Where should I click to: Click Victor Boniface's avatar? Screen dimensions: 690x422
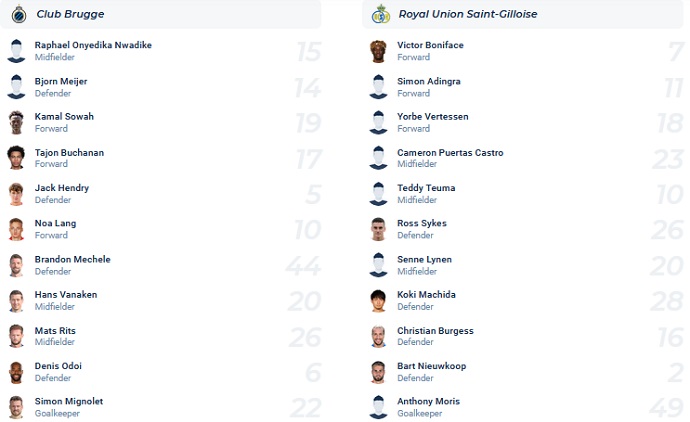[x=378, y=51]
